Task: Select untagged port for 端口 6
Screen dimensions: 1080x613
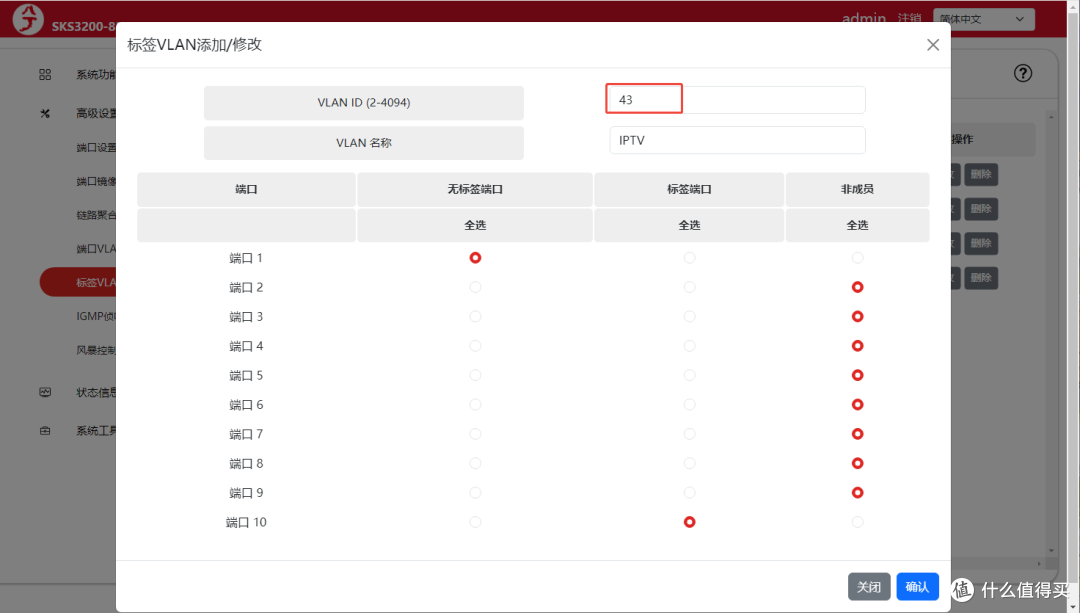Action: tap(475, 405)
